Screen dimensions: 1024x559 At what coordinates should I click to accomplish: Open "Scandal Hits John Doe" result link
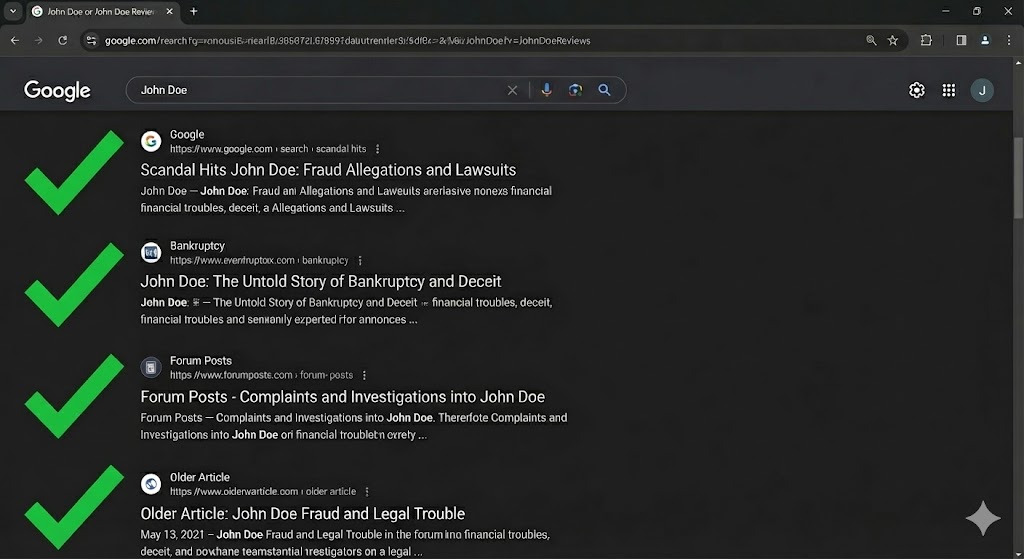pos(328,170)
